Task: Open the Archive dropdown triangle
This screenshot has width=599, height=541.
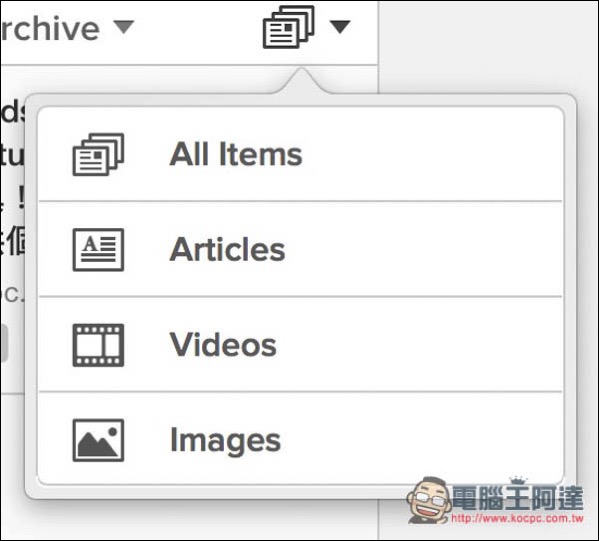Action: [124, 27]
